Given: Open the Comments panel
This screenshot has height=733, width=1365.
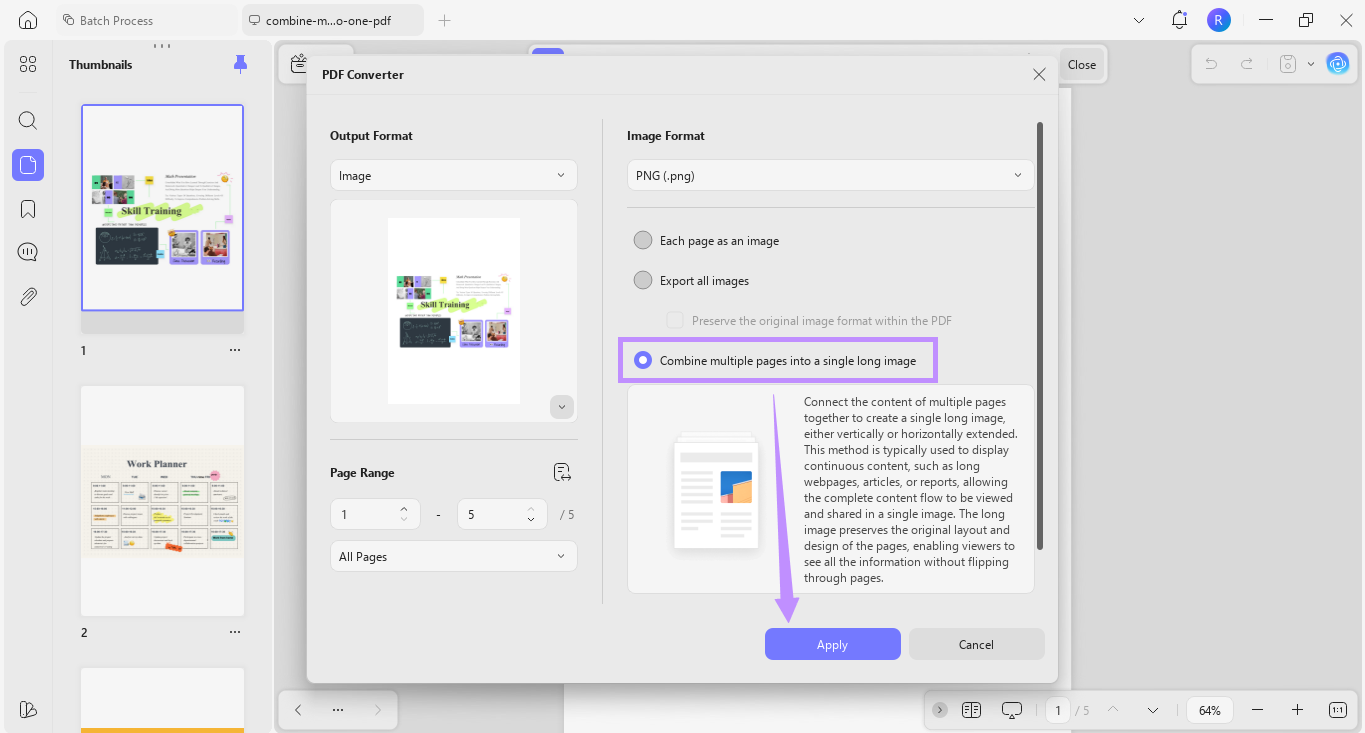Looking at the screenshot, I should click(27, 251).
